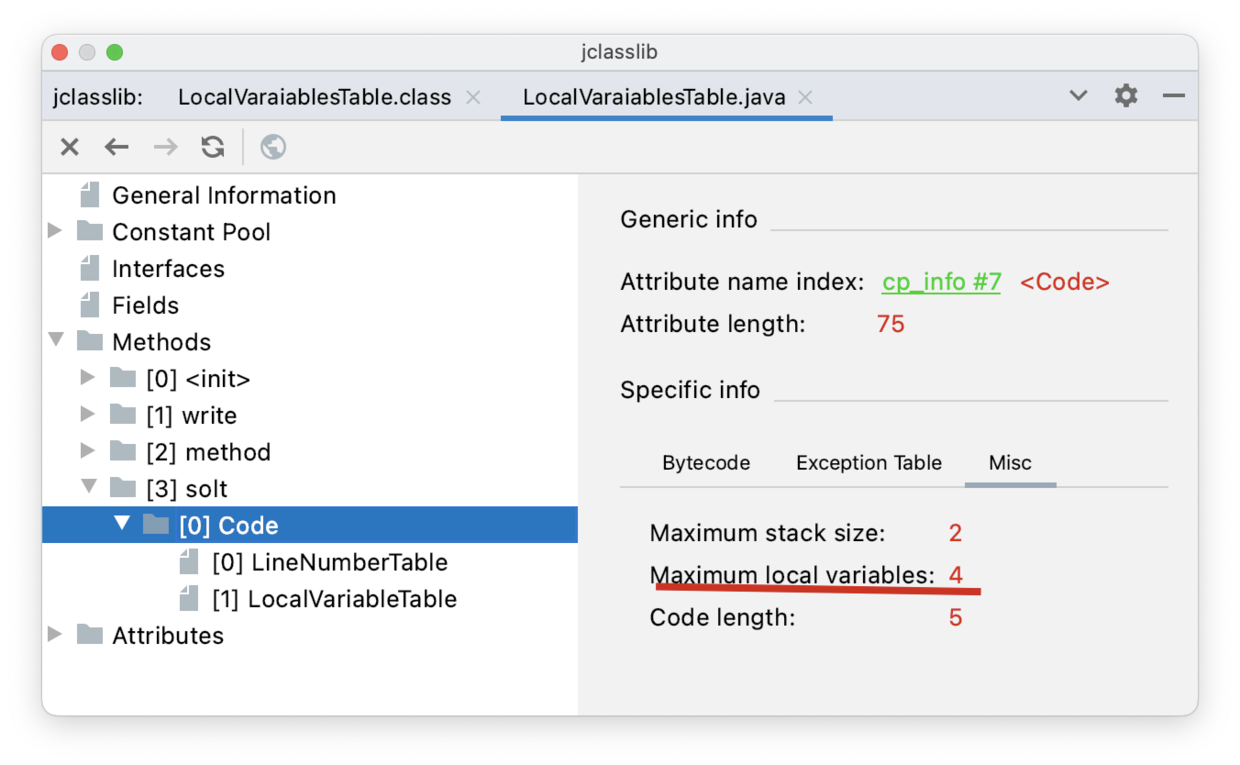Follow the cp_info #7 link
This screenshot has width=1240, height=765.
[x=941, y=282]
